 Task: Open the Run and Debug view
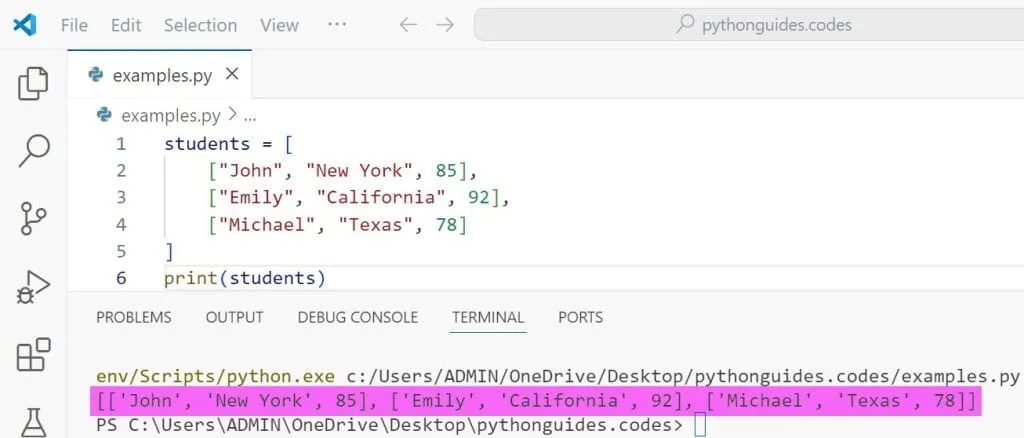tap(33, 287)
